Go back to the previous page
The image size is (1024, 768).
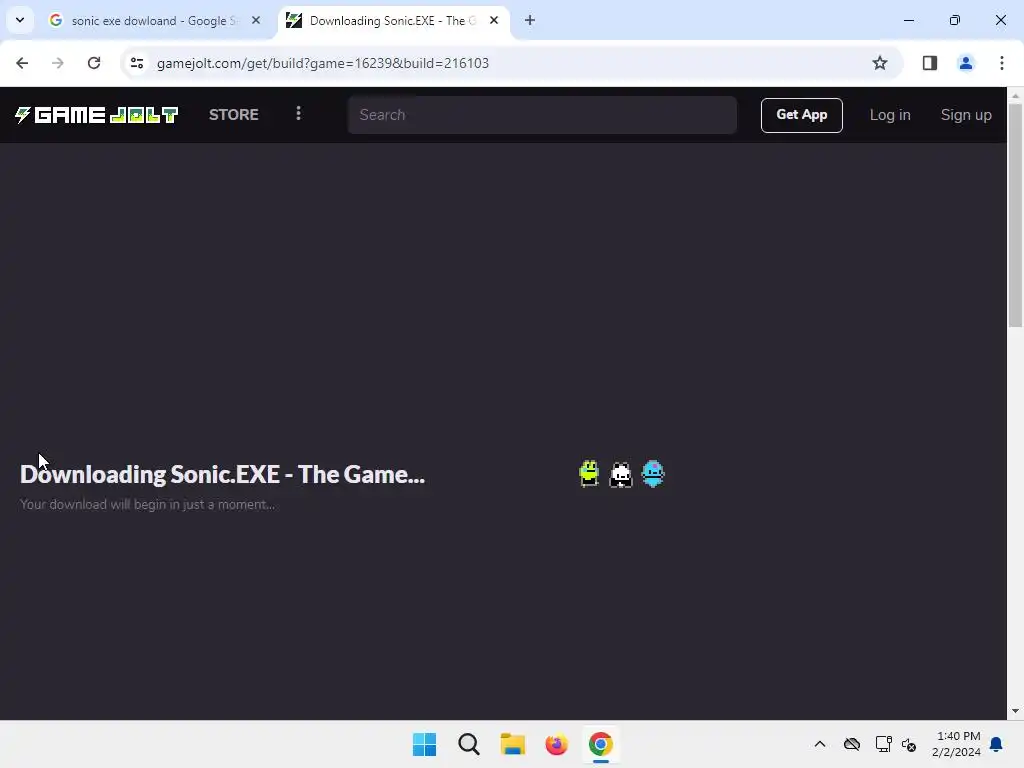22,63
